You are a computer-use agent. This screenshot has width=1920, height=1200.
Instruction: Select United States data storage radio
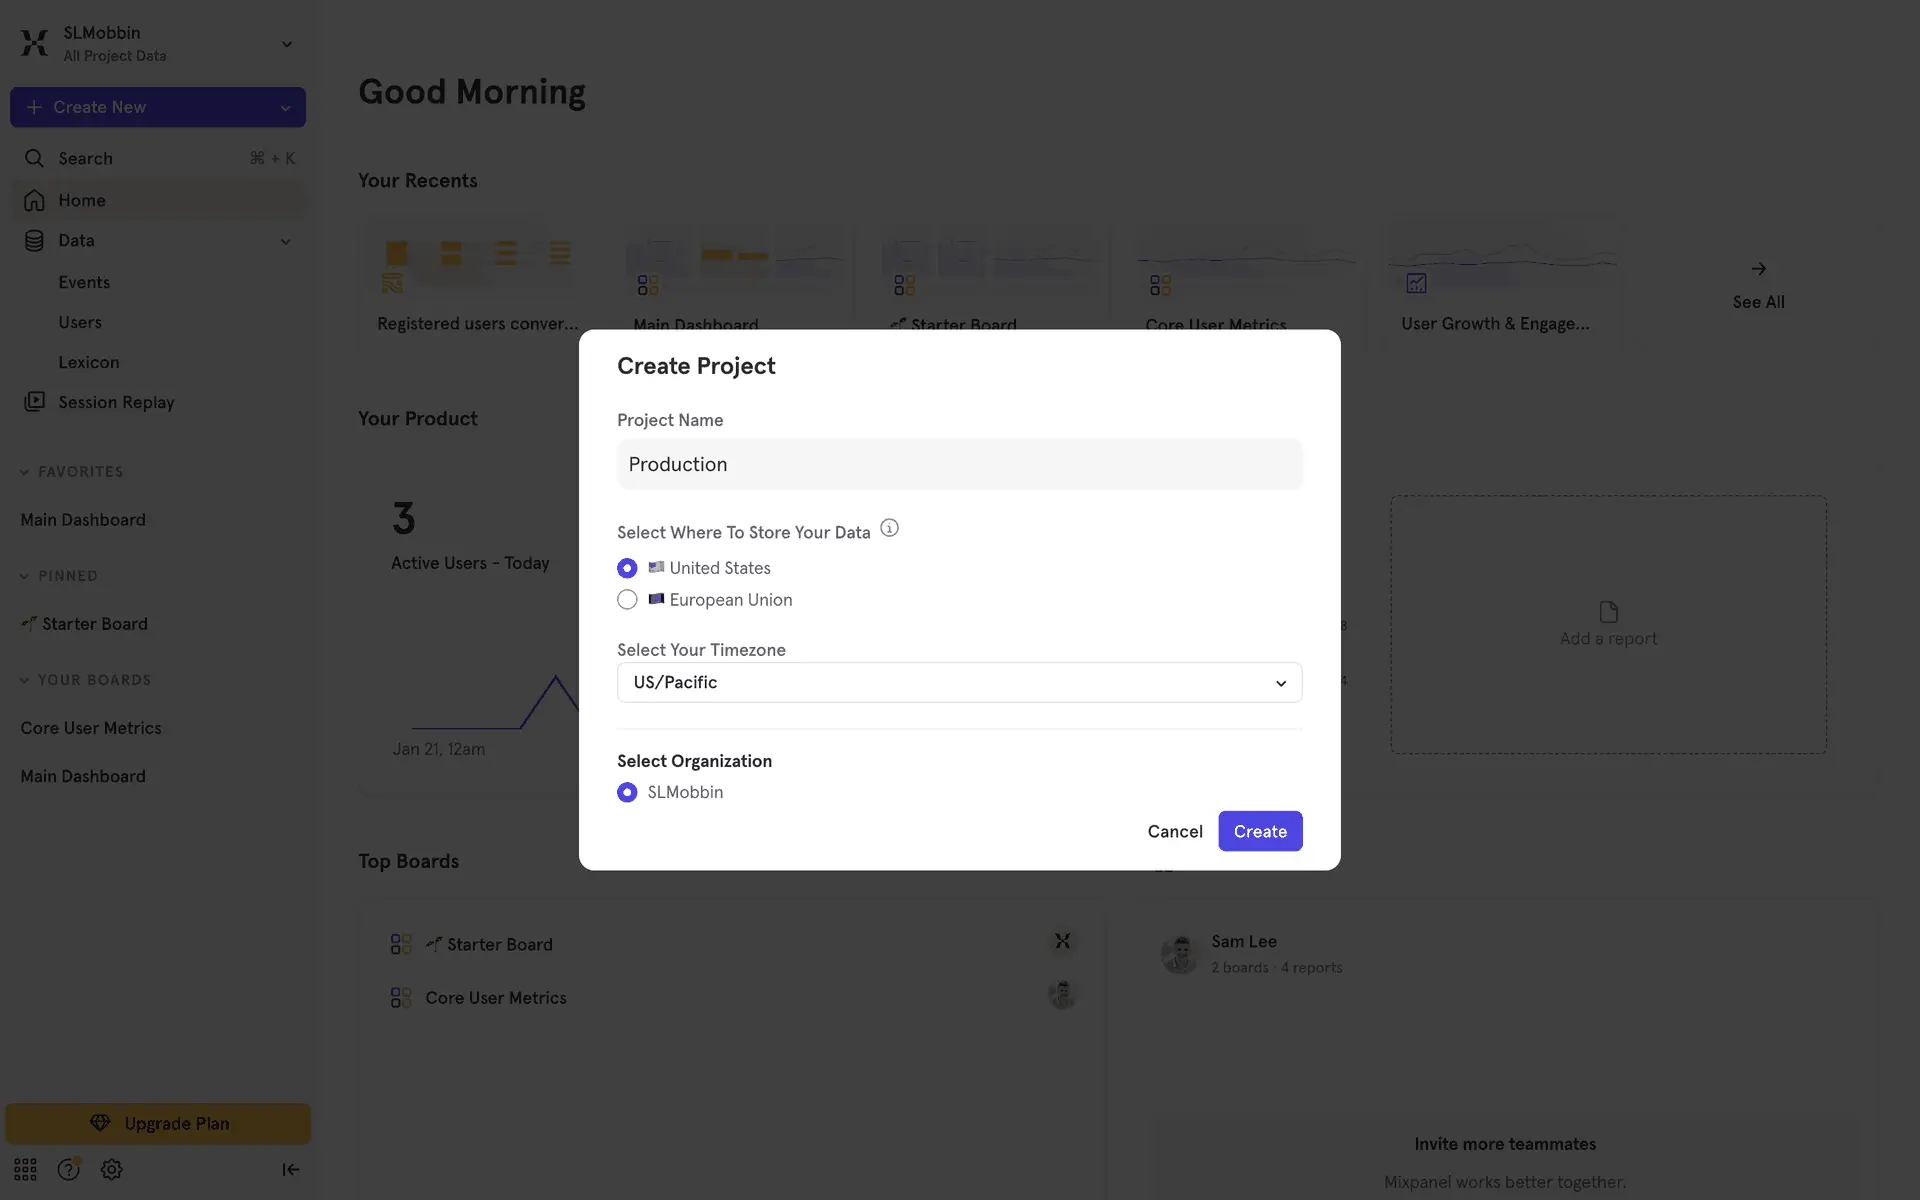[x=627, y=568]
